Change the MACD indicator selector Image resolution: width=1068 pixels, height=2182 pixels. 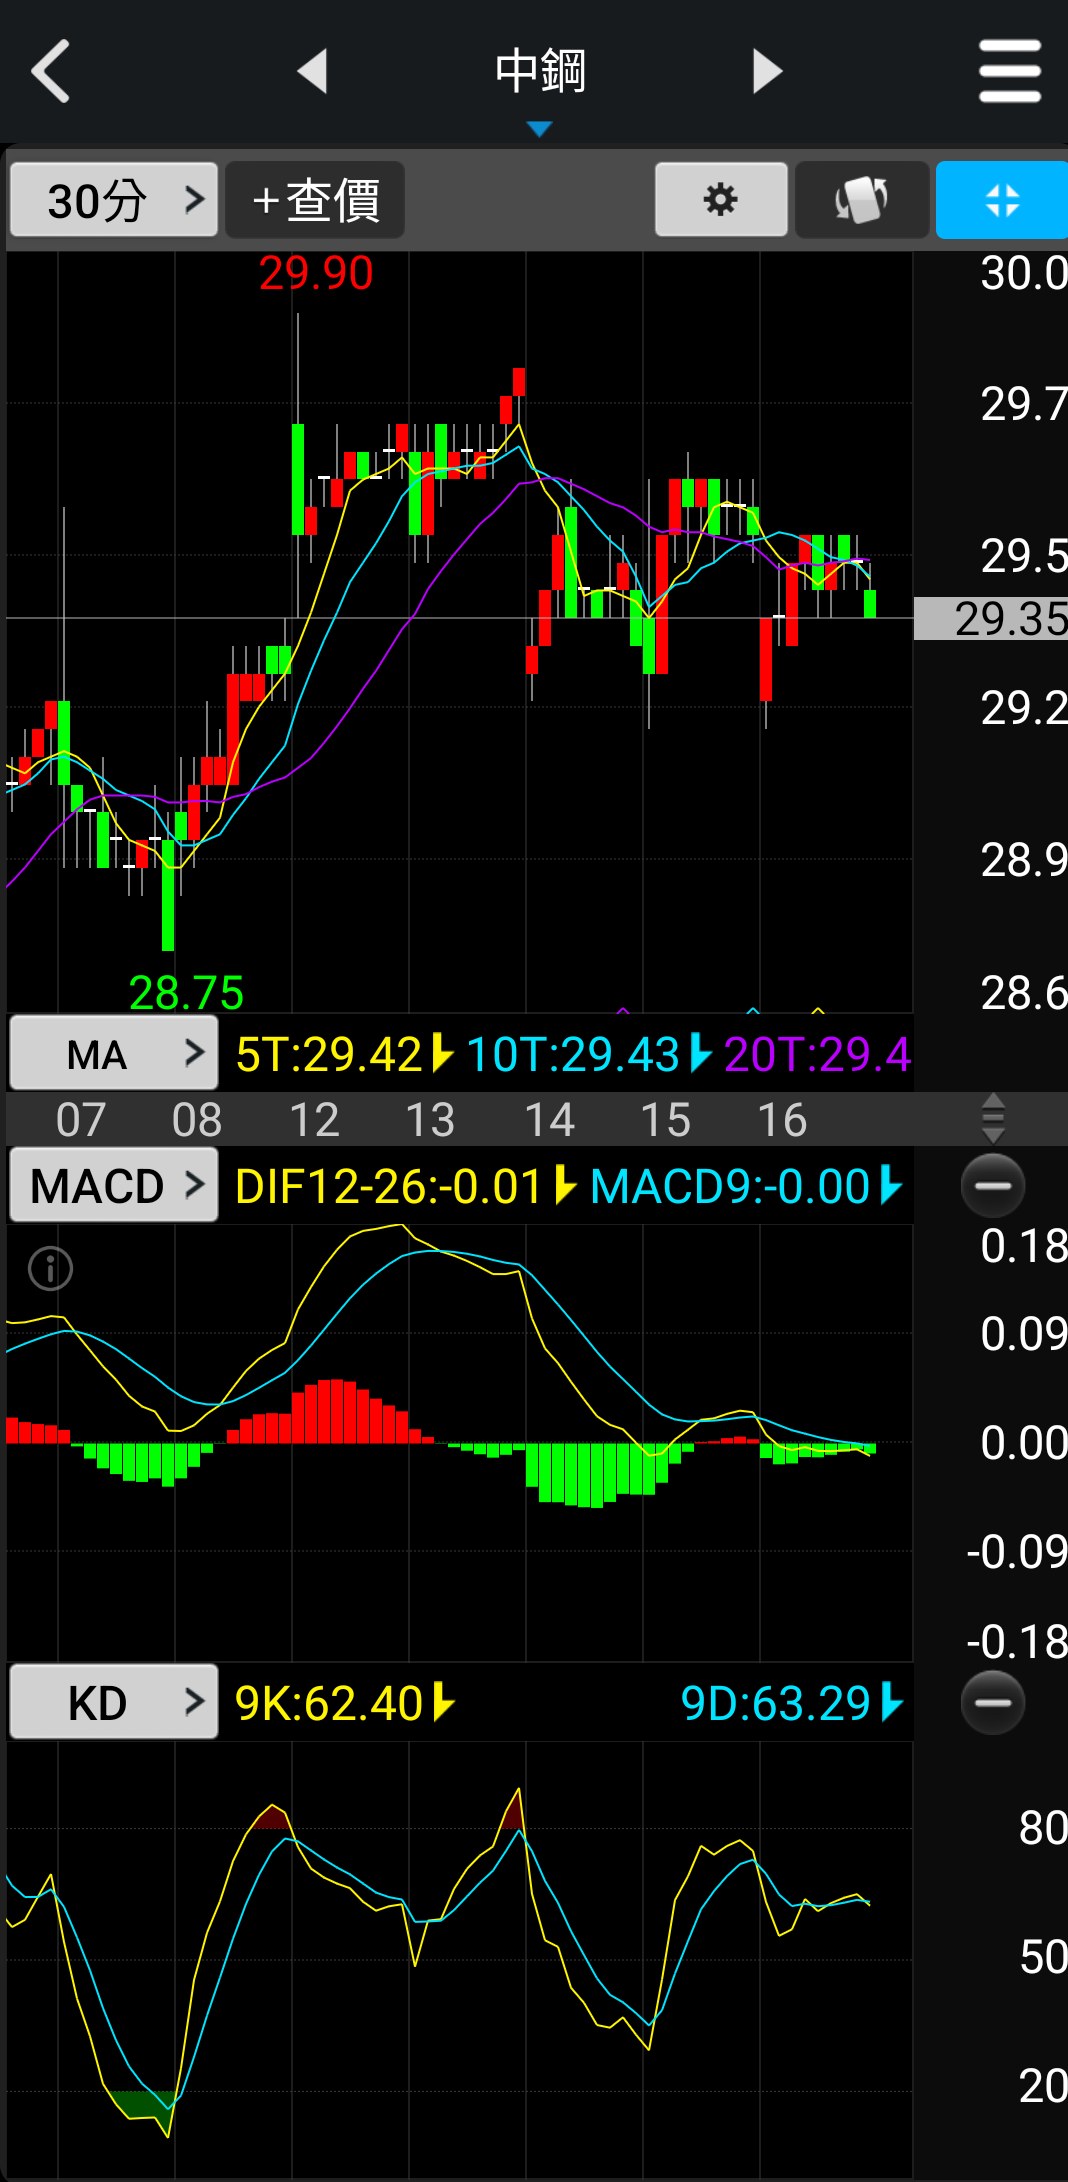click(114, 1185)
